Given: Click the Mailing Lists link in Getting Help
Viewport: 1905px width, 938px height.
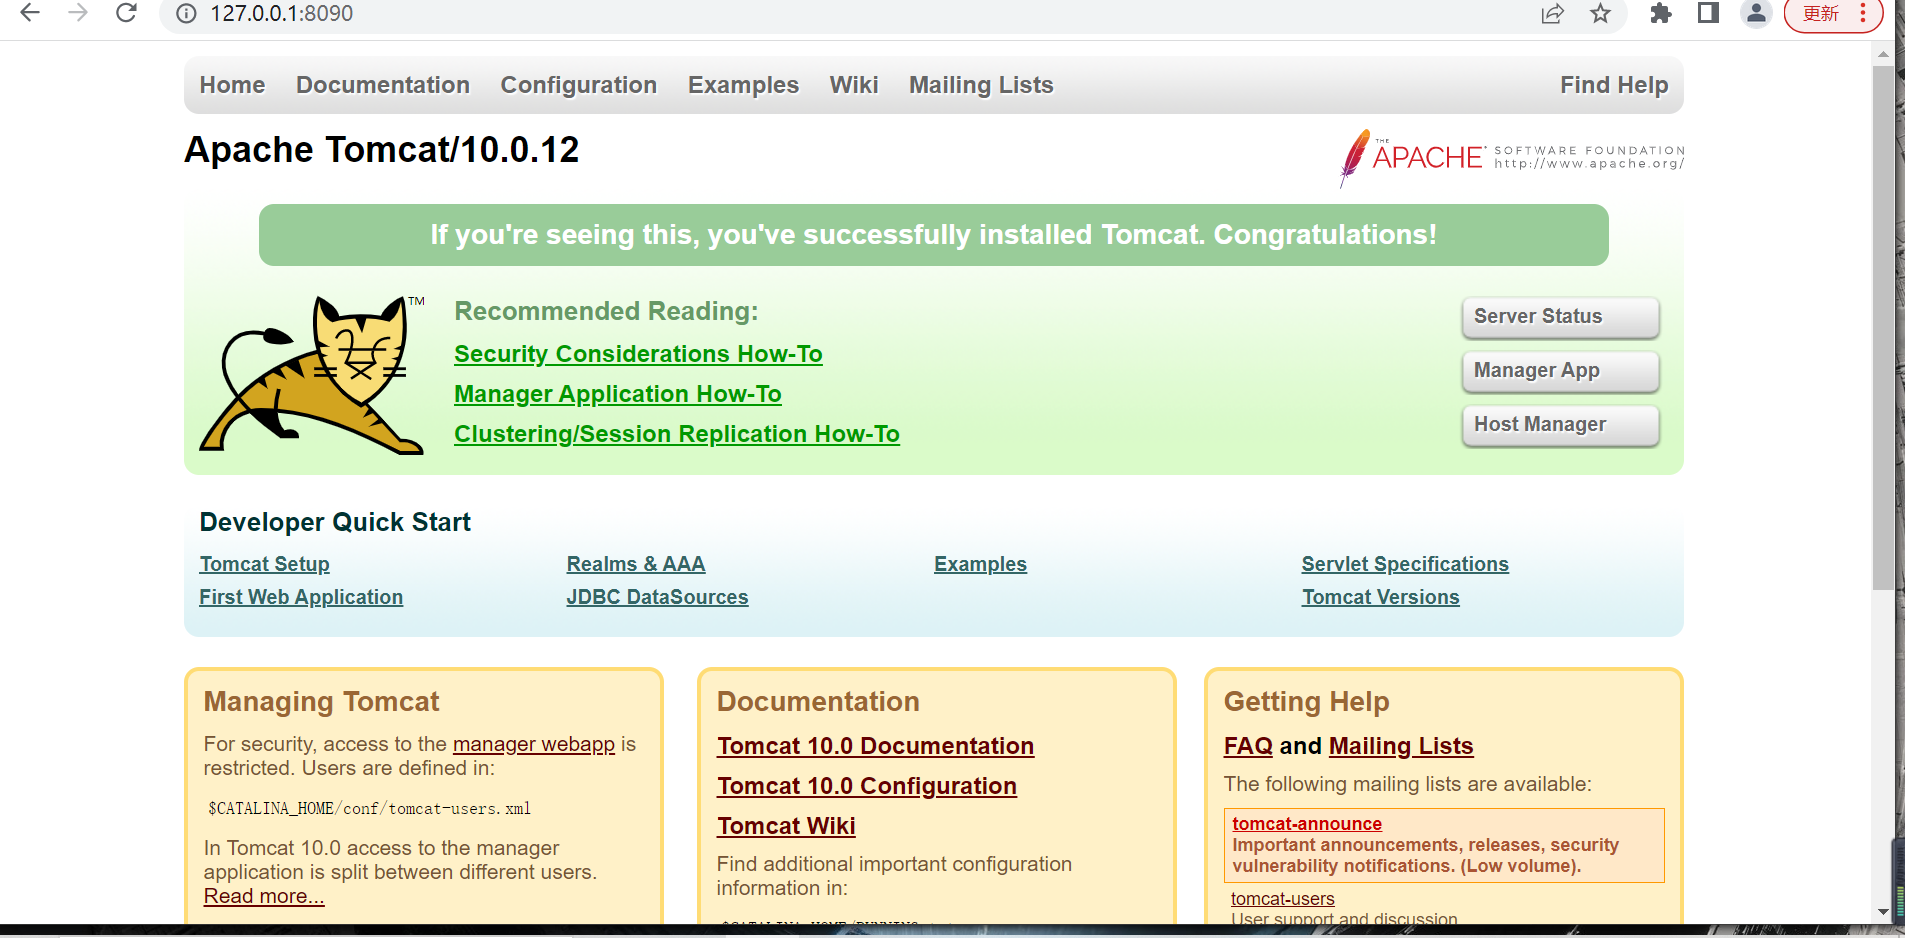Looking at the screenshot, I should 1401,746.
